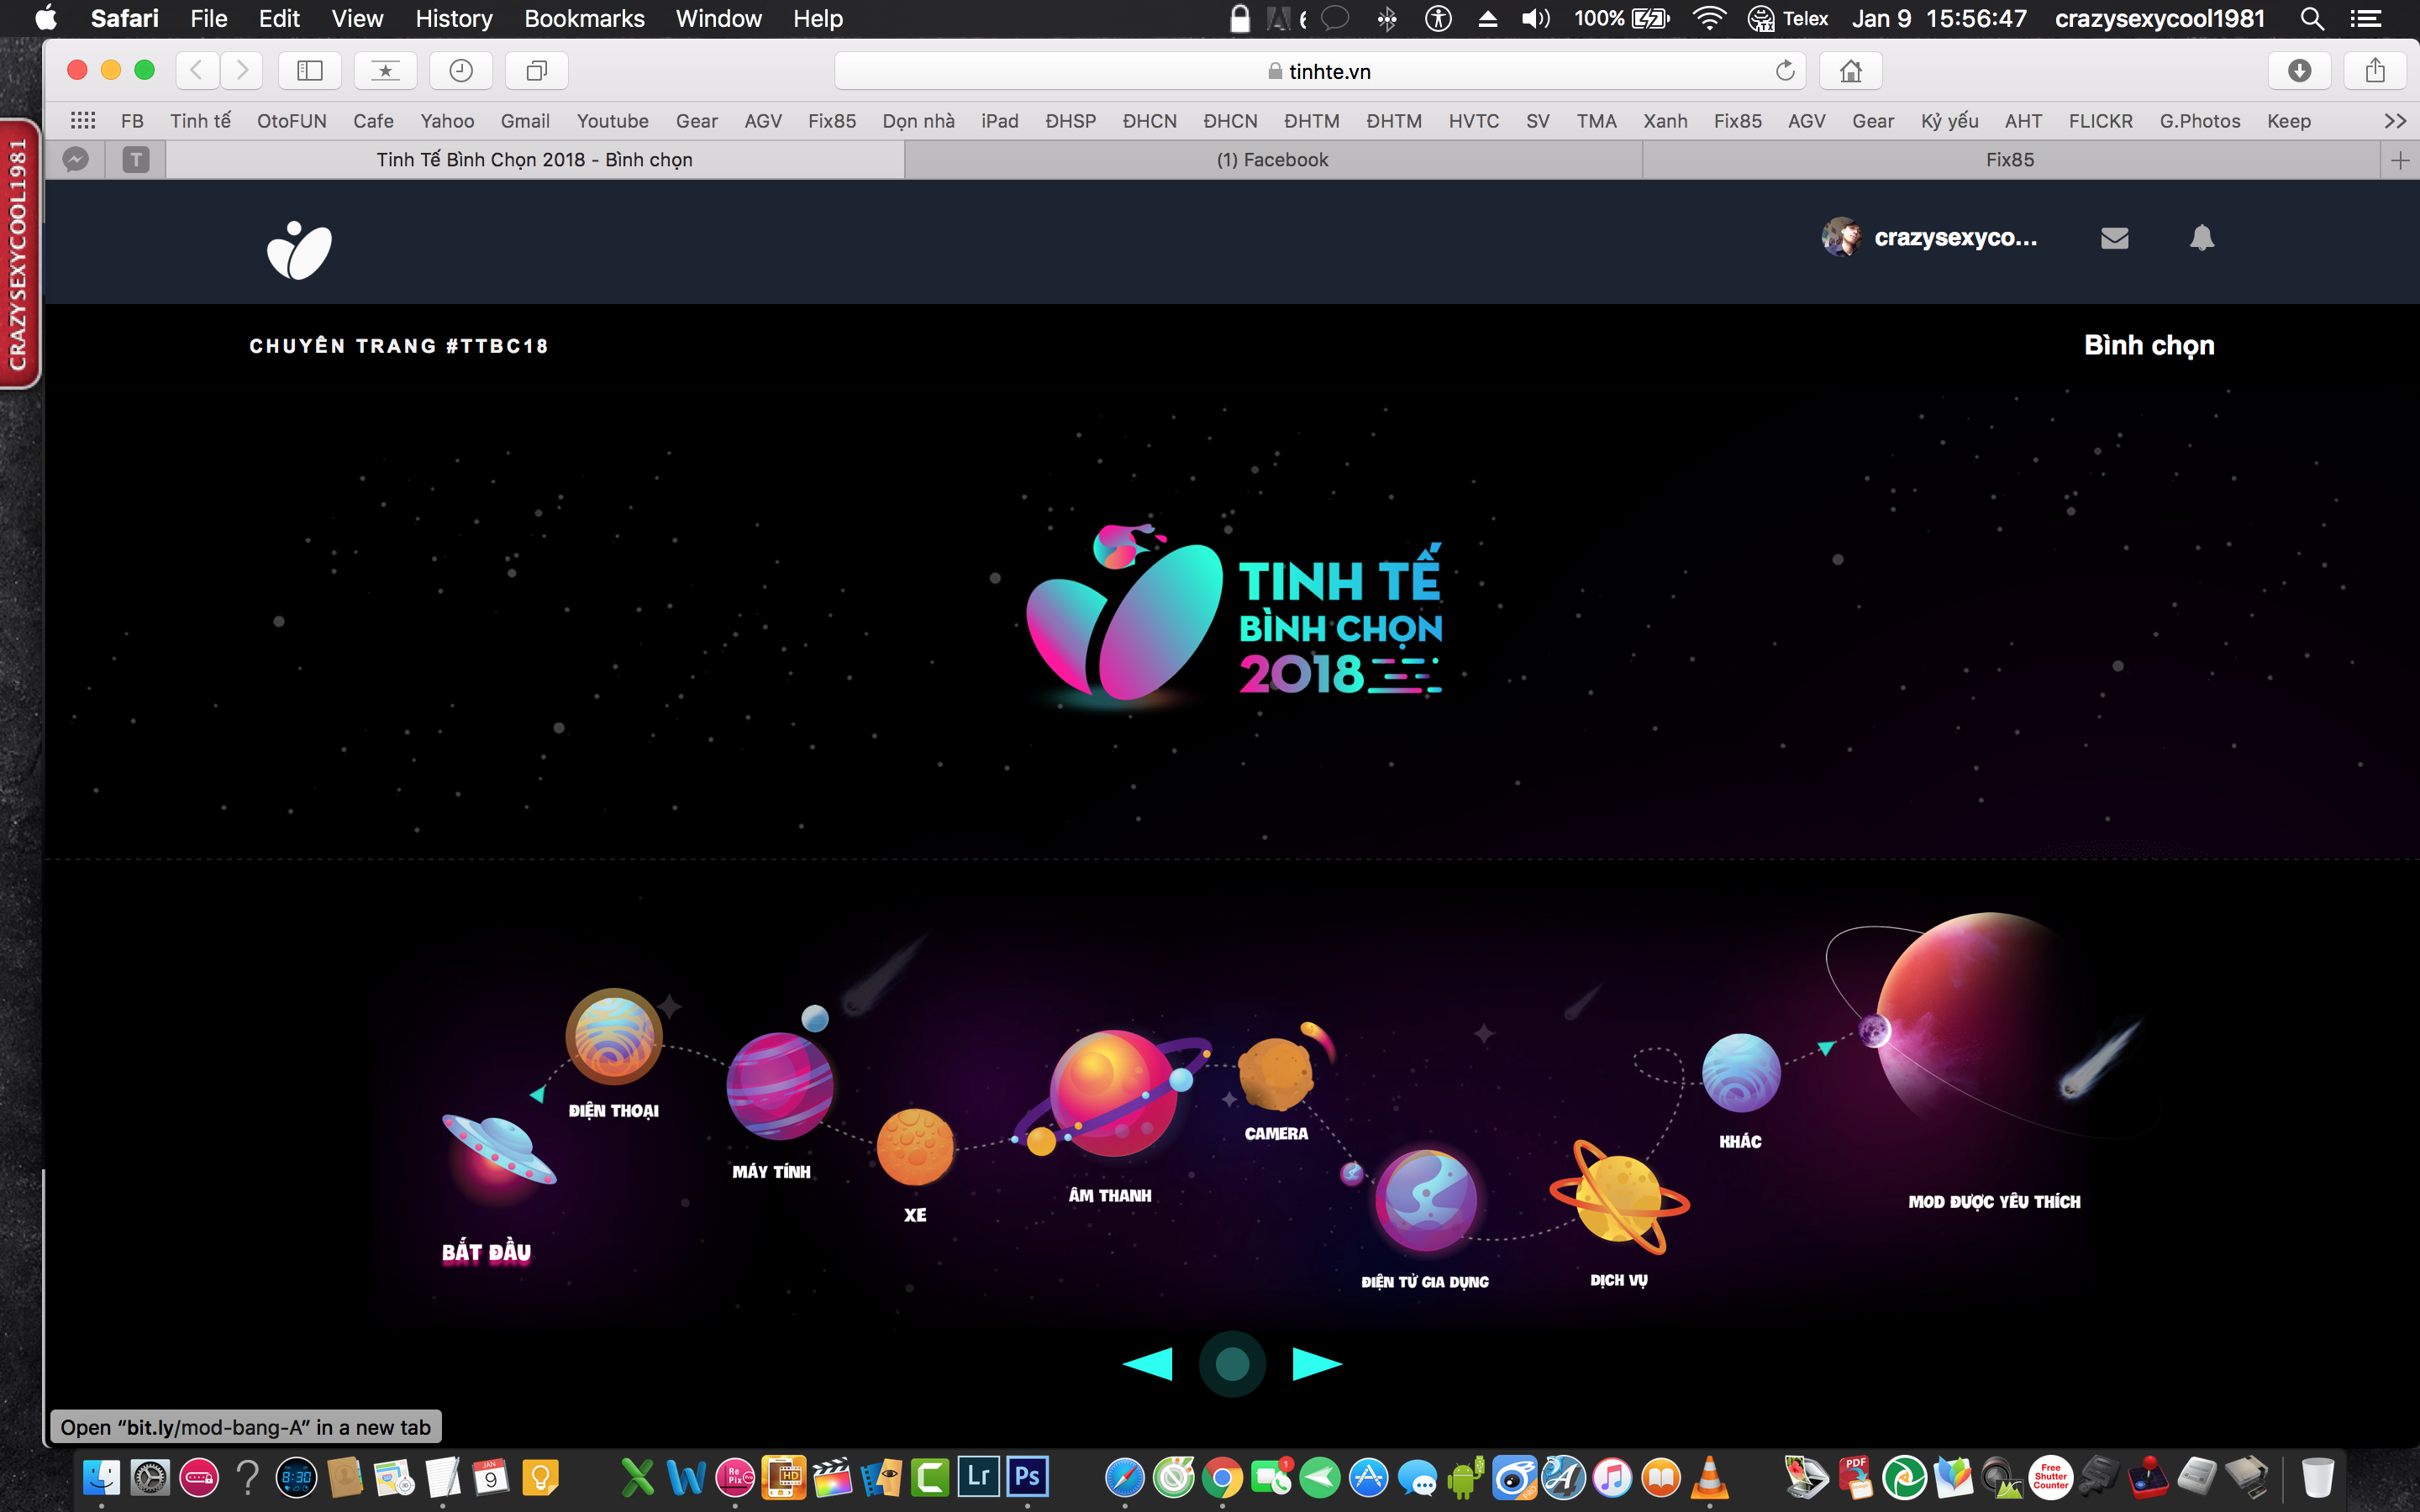
Task: Open the Bình chọn link
Action: pyautogui.click(x=2149, y=345)
